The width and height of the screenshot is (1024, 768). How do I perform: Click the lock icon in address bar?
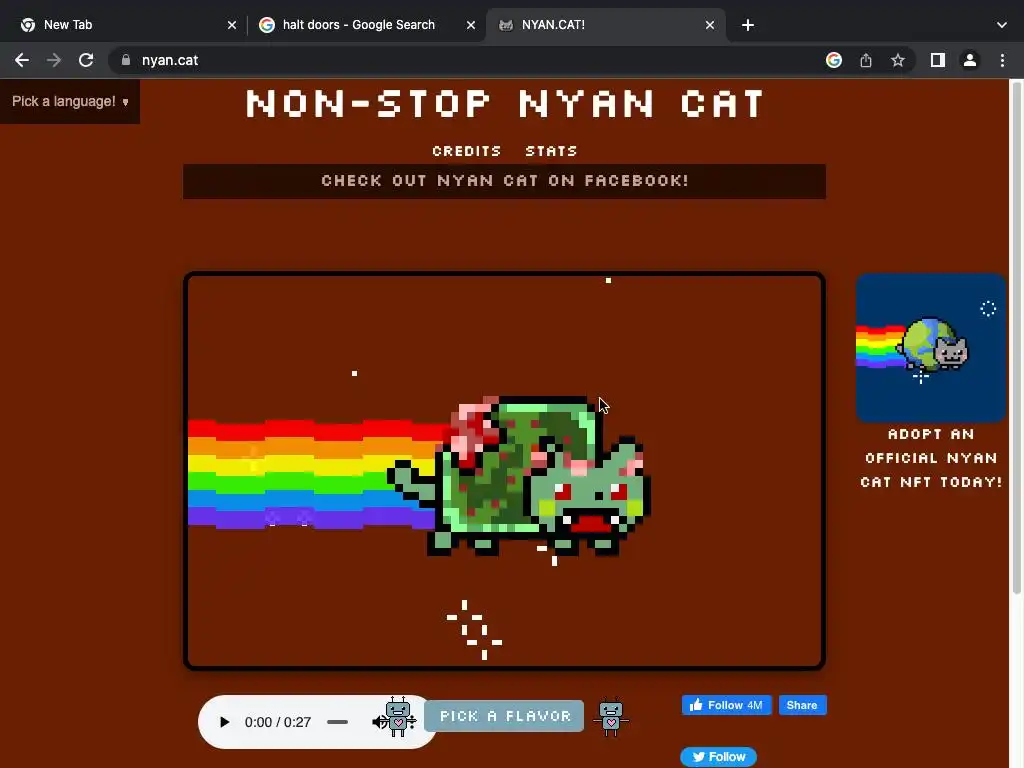[126, 60]
